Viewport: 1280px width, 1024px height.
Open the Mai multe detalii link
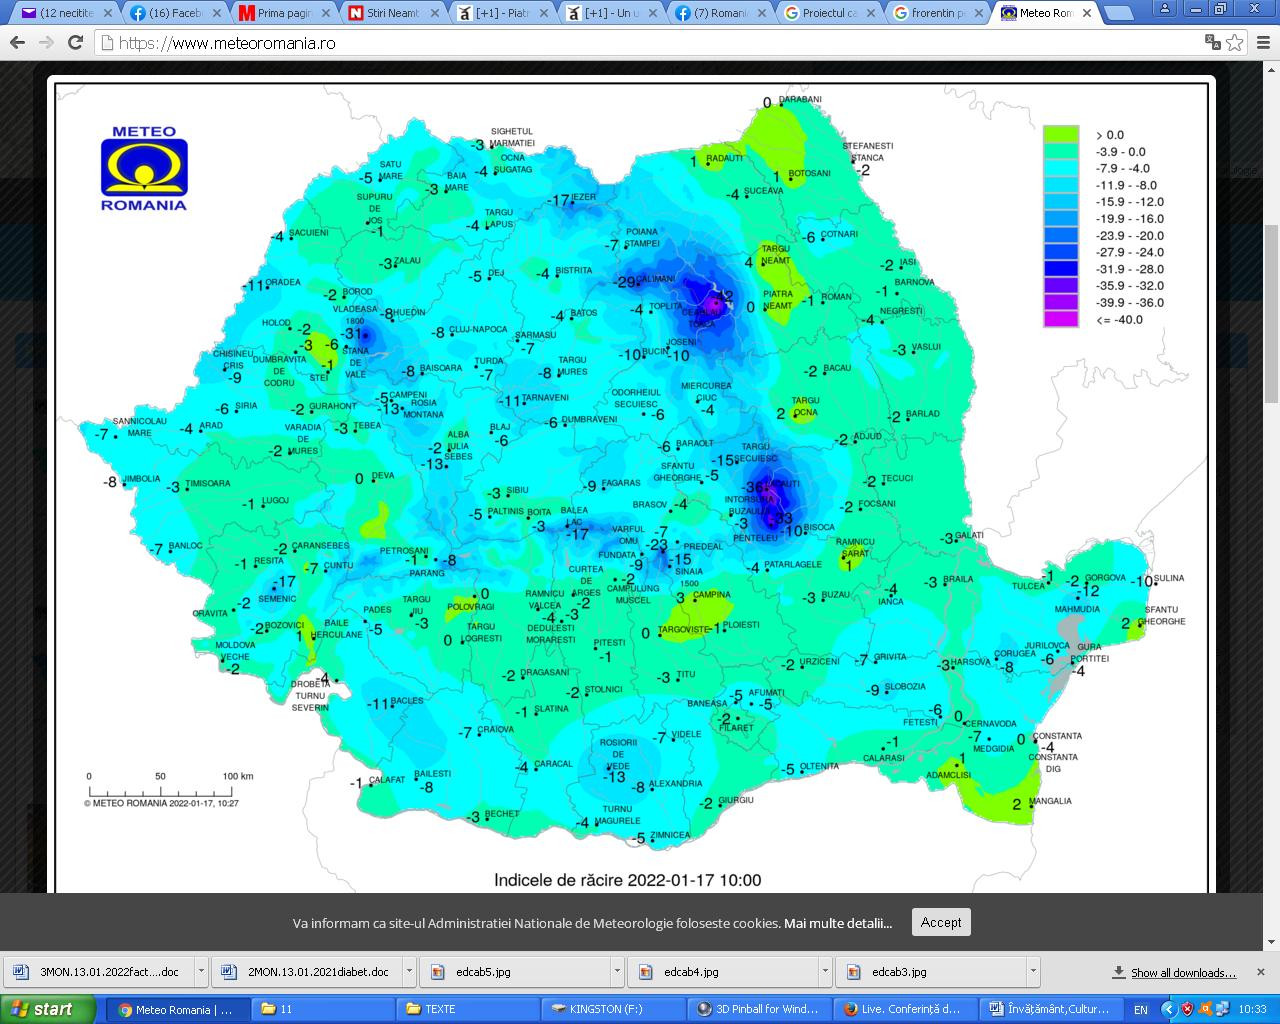[x=837, y=923]
